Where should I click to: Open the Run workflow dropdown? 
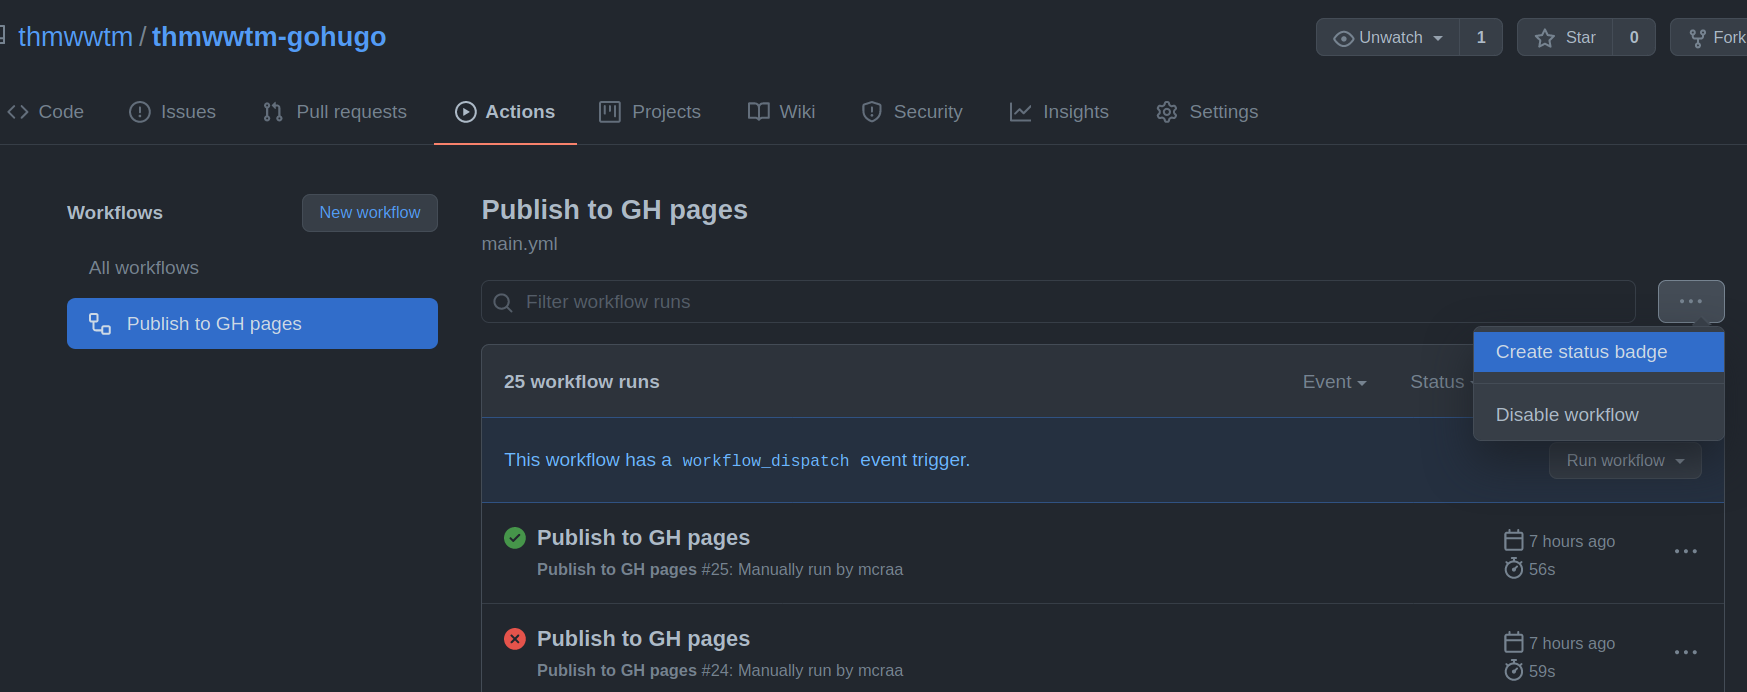(x=1625, y=461)
